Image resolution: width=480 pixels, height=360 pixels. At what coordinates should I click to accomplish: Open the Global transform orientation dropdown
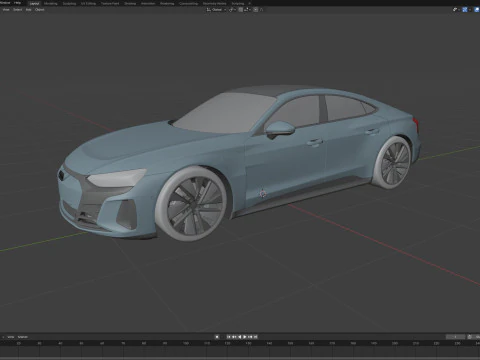tap(216, 10)
